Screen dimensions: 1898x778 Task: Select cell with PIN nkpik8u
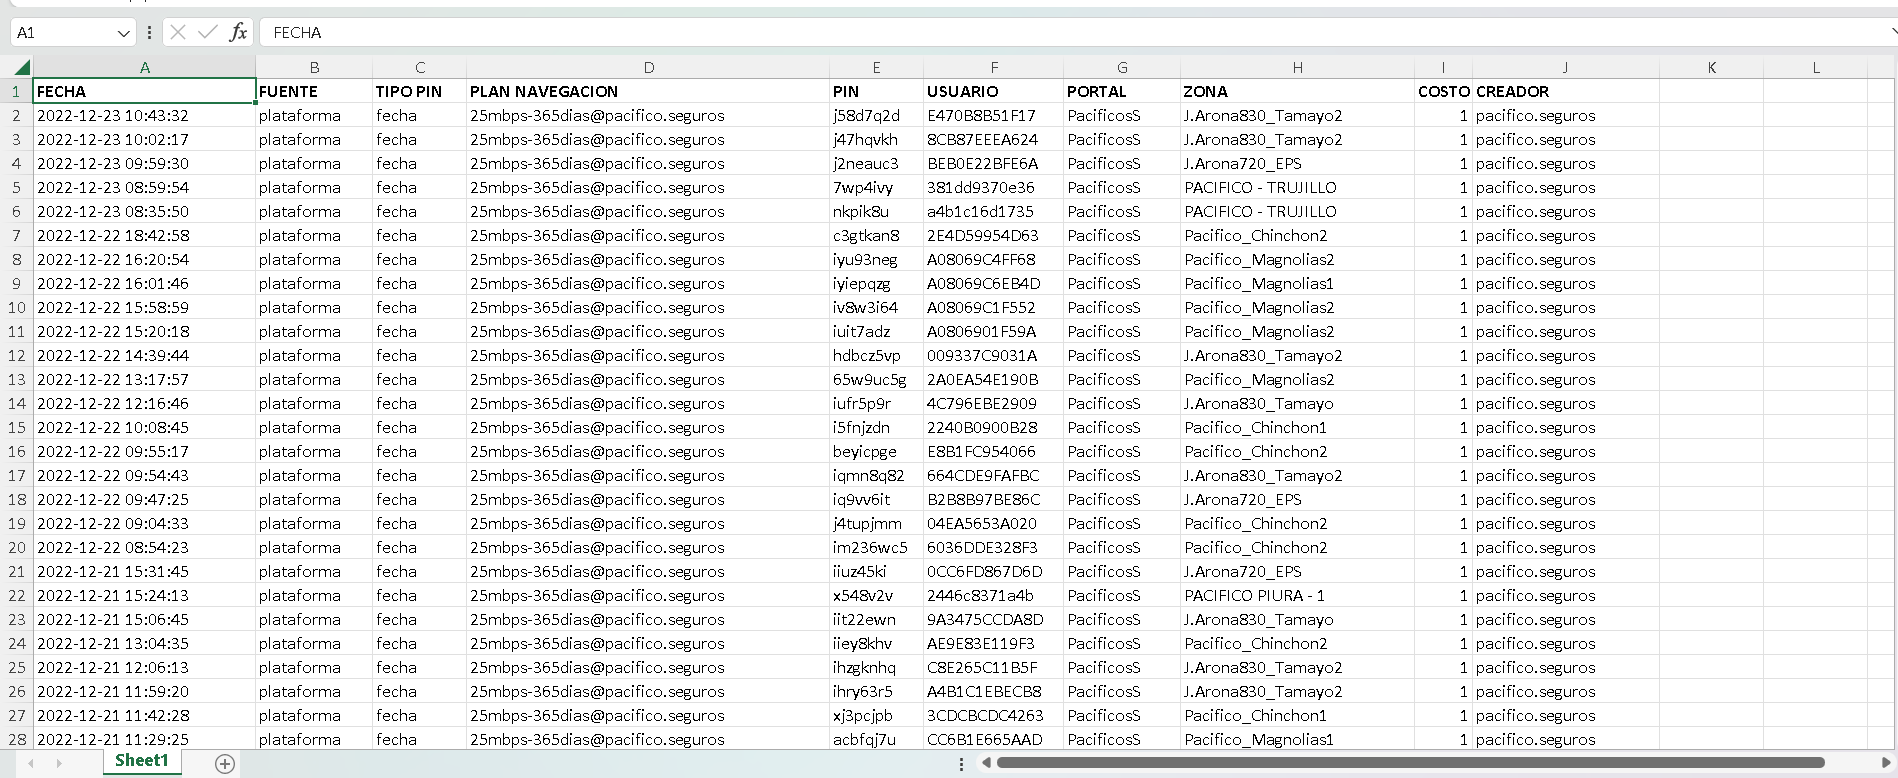click(876, 211)
